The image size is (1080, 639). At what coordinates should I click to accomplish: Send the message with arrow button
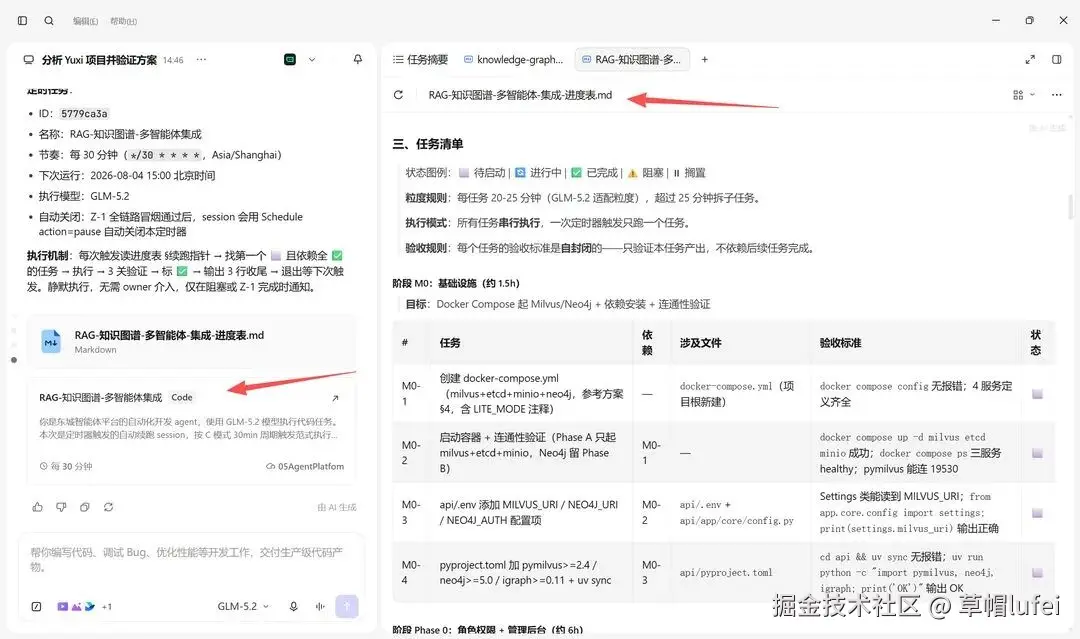click(346, 606)
